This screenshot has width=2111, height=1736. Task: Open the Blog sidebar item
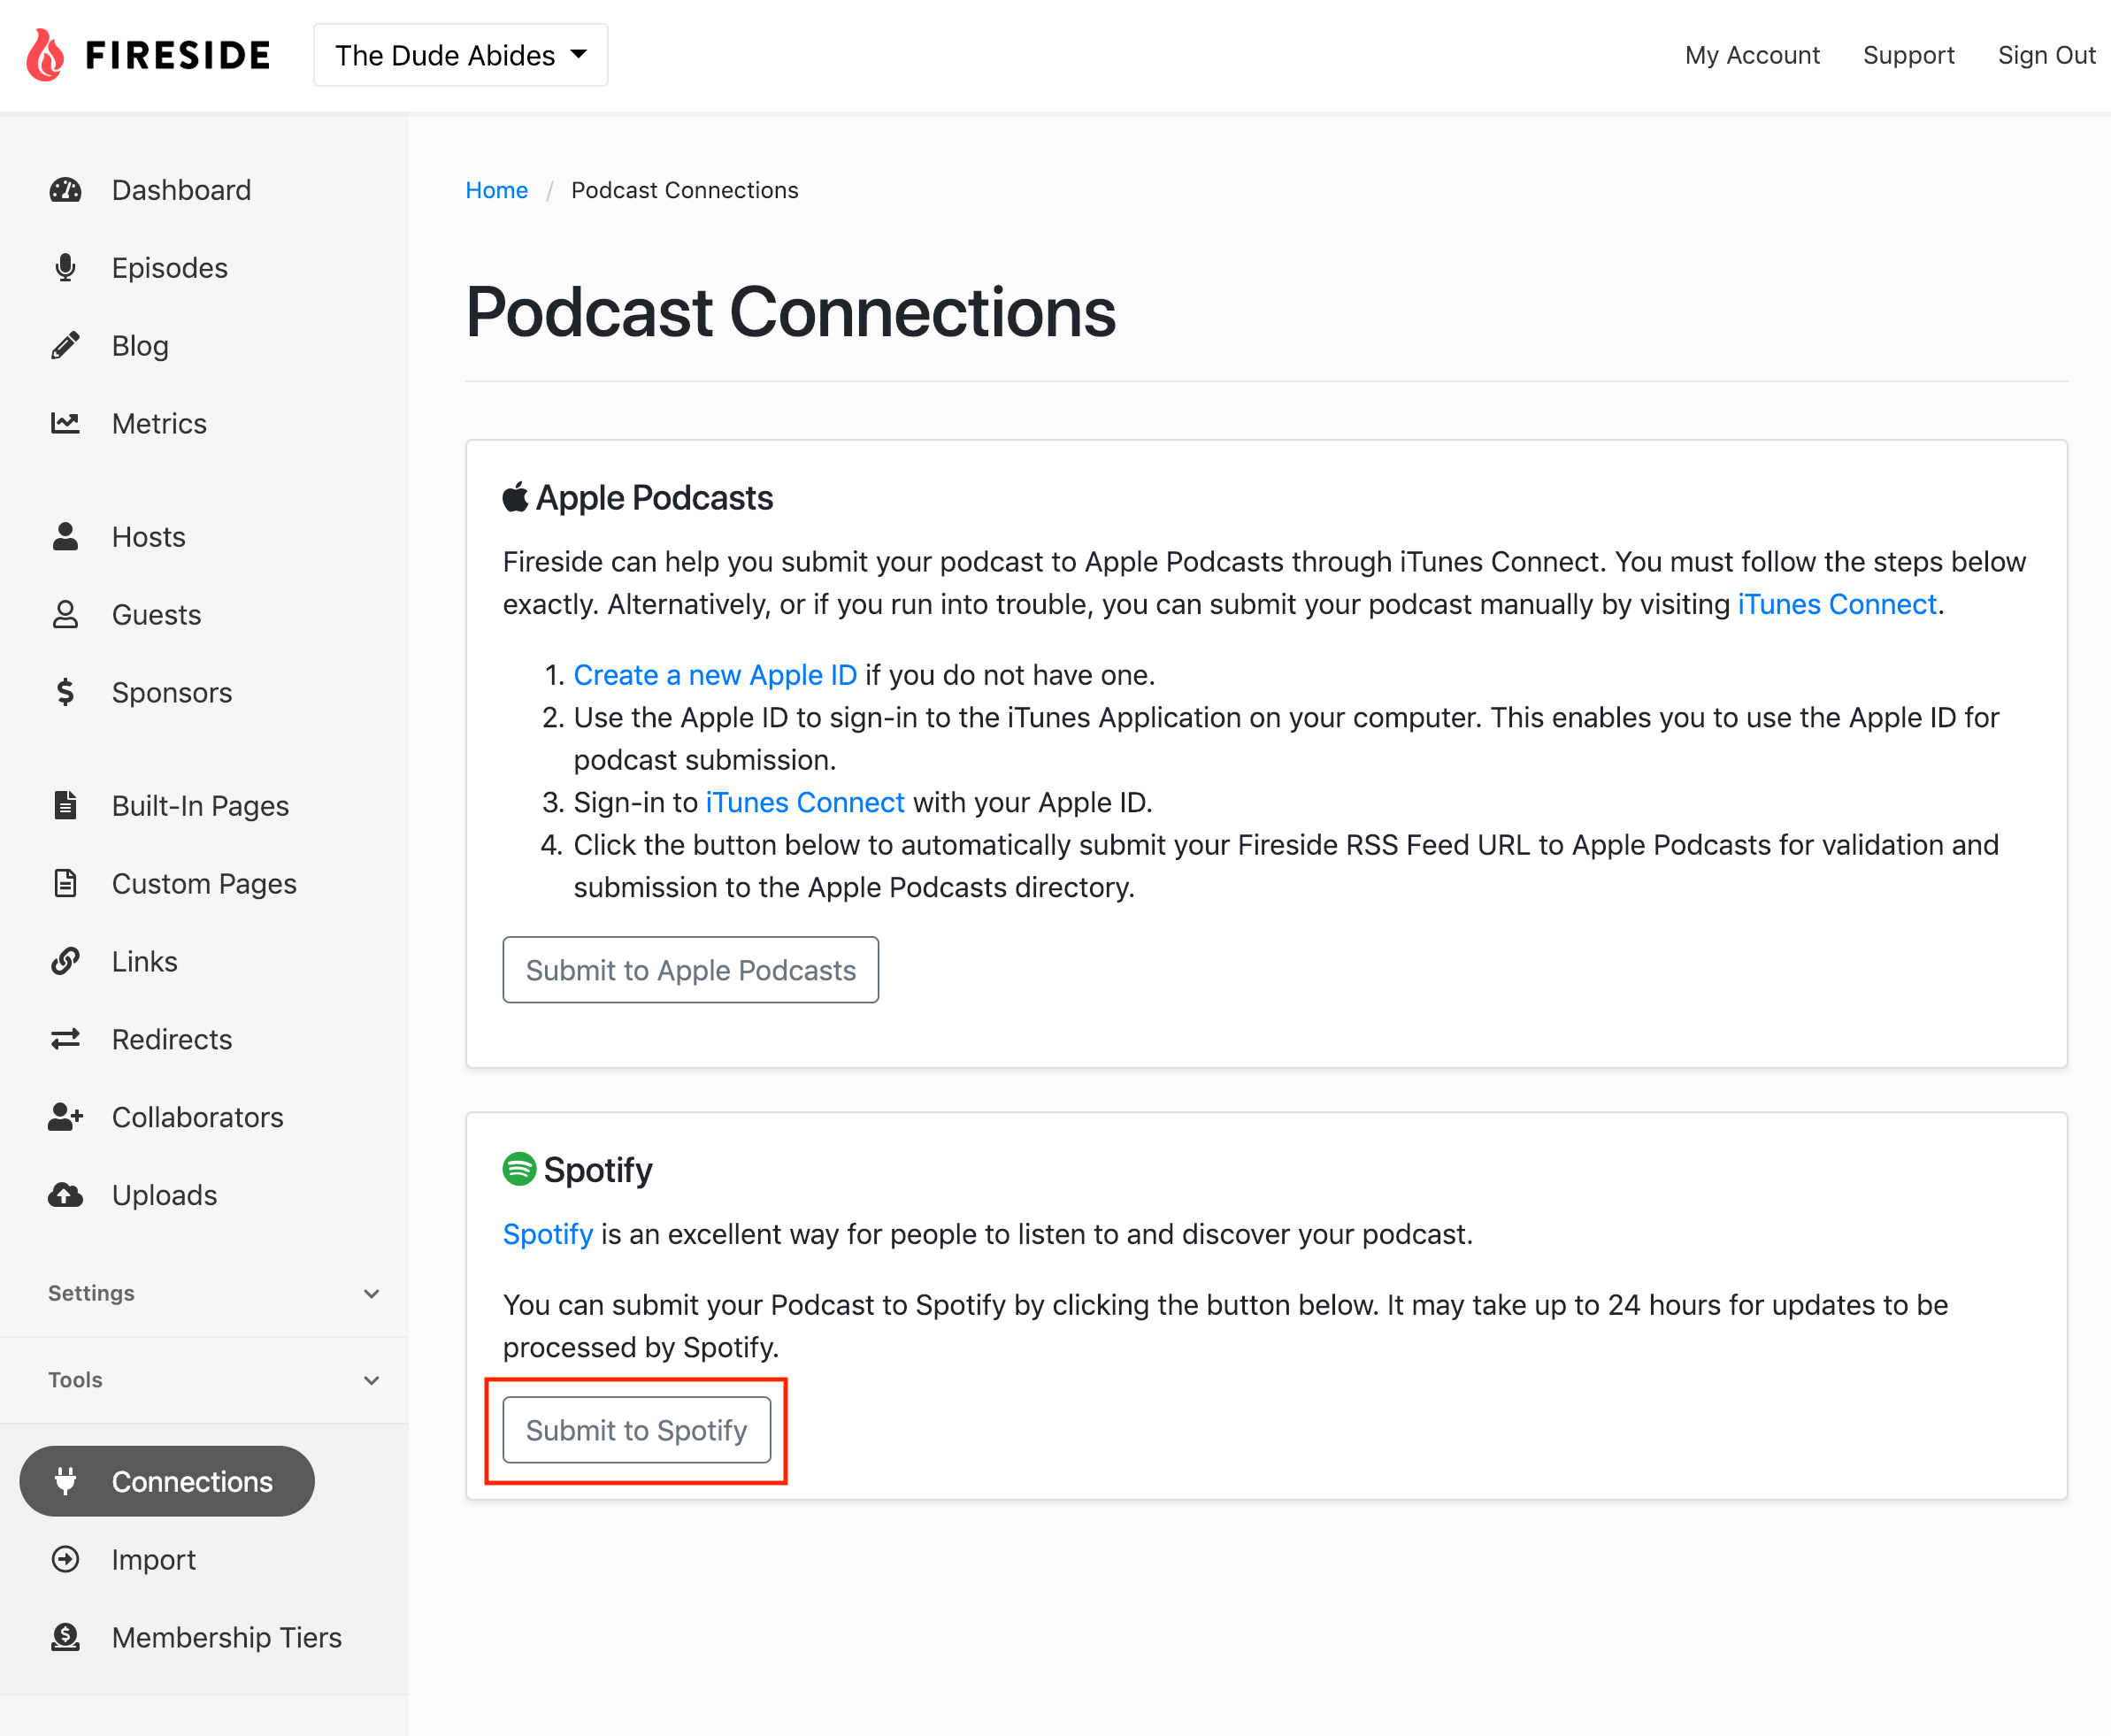click(x=140, y=346)
